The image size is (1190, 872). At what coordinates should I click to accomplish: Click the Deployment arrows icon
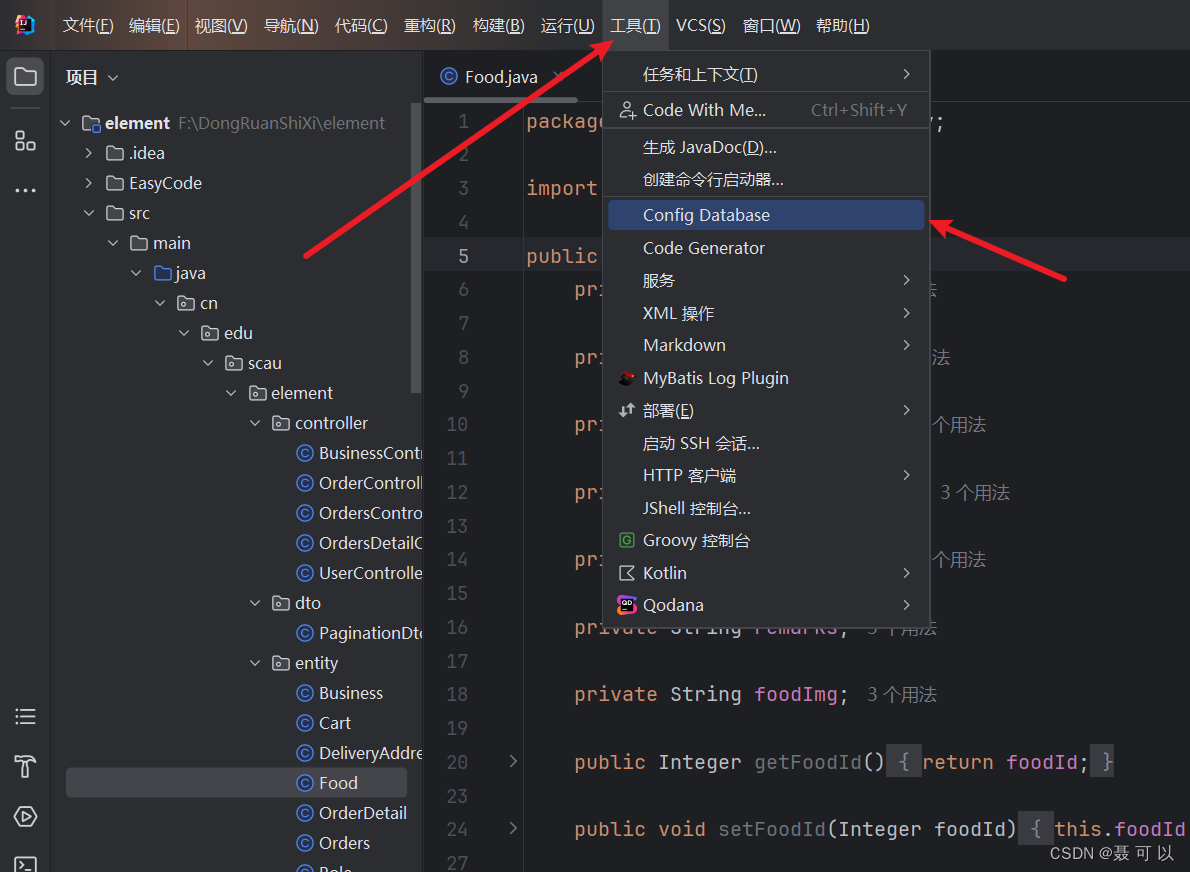[627, 411]
